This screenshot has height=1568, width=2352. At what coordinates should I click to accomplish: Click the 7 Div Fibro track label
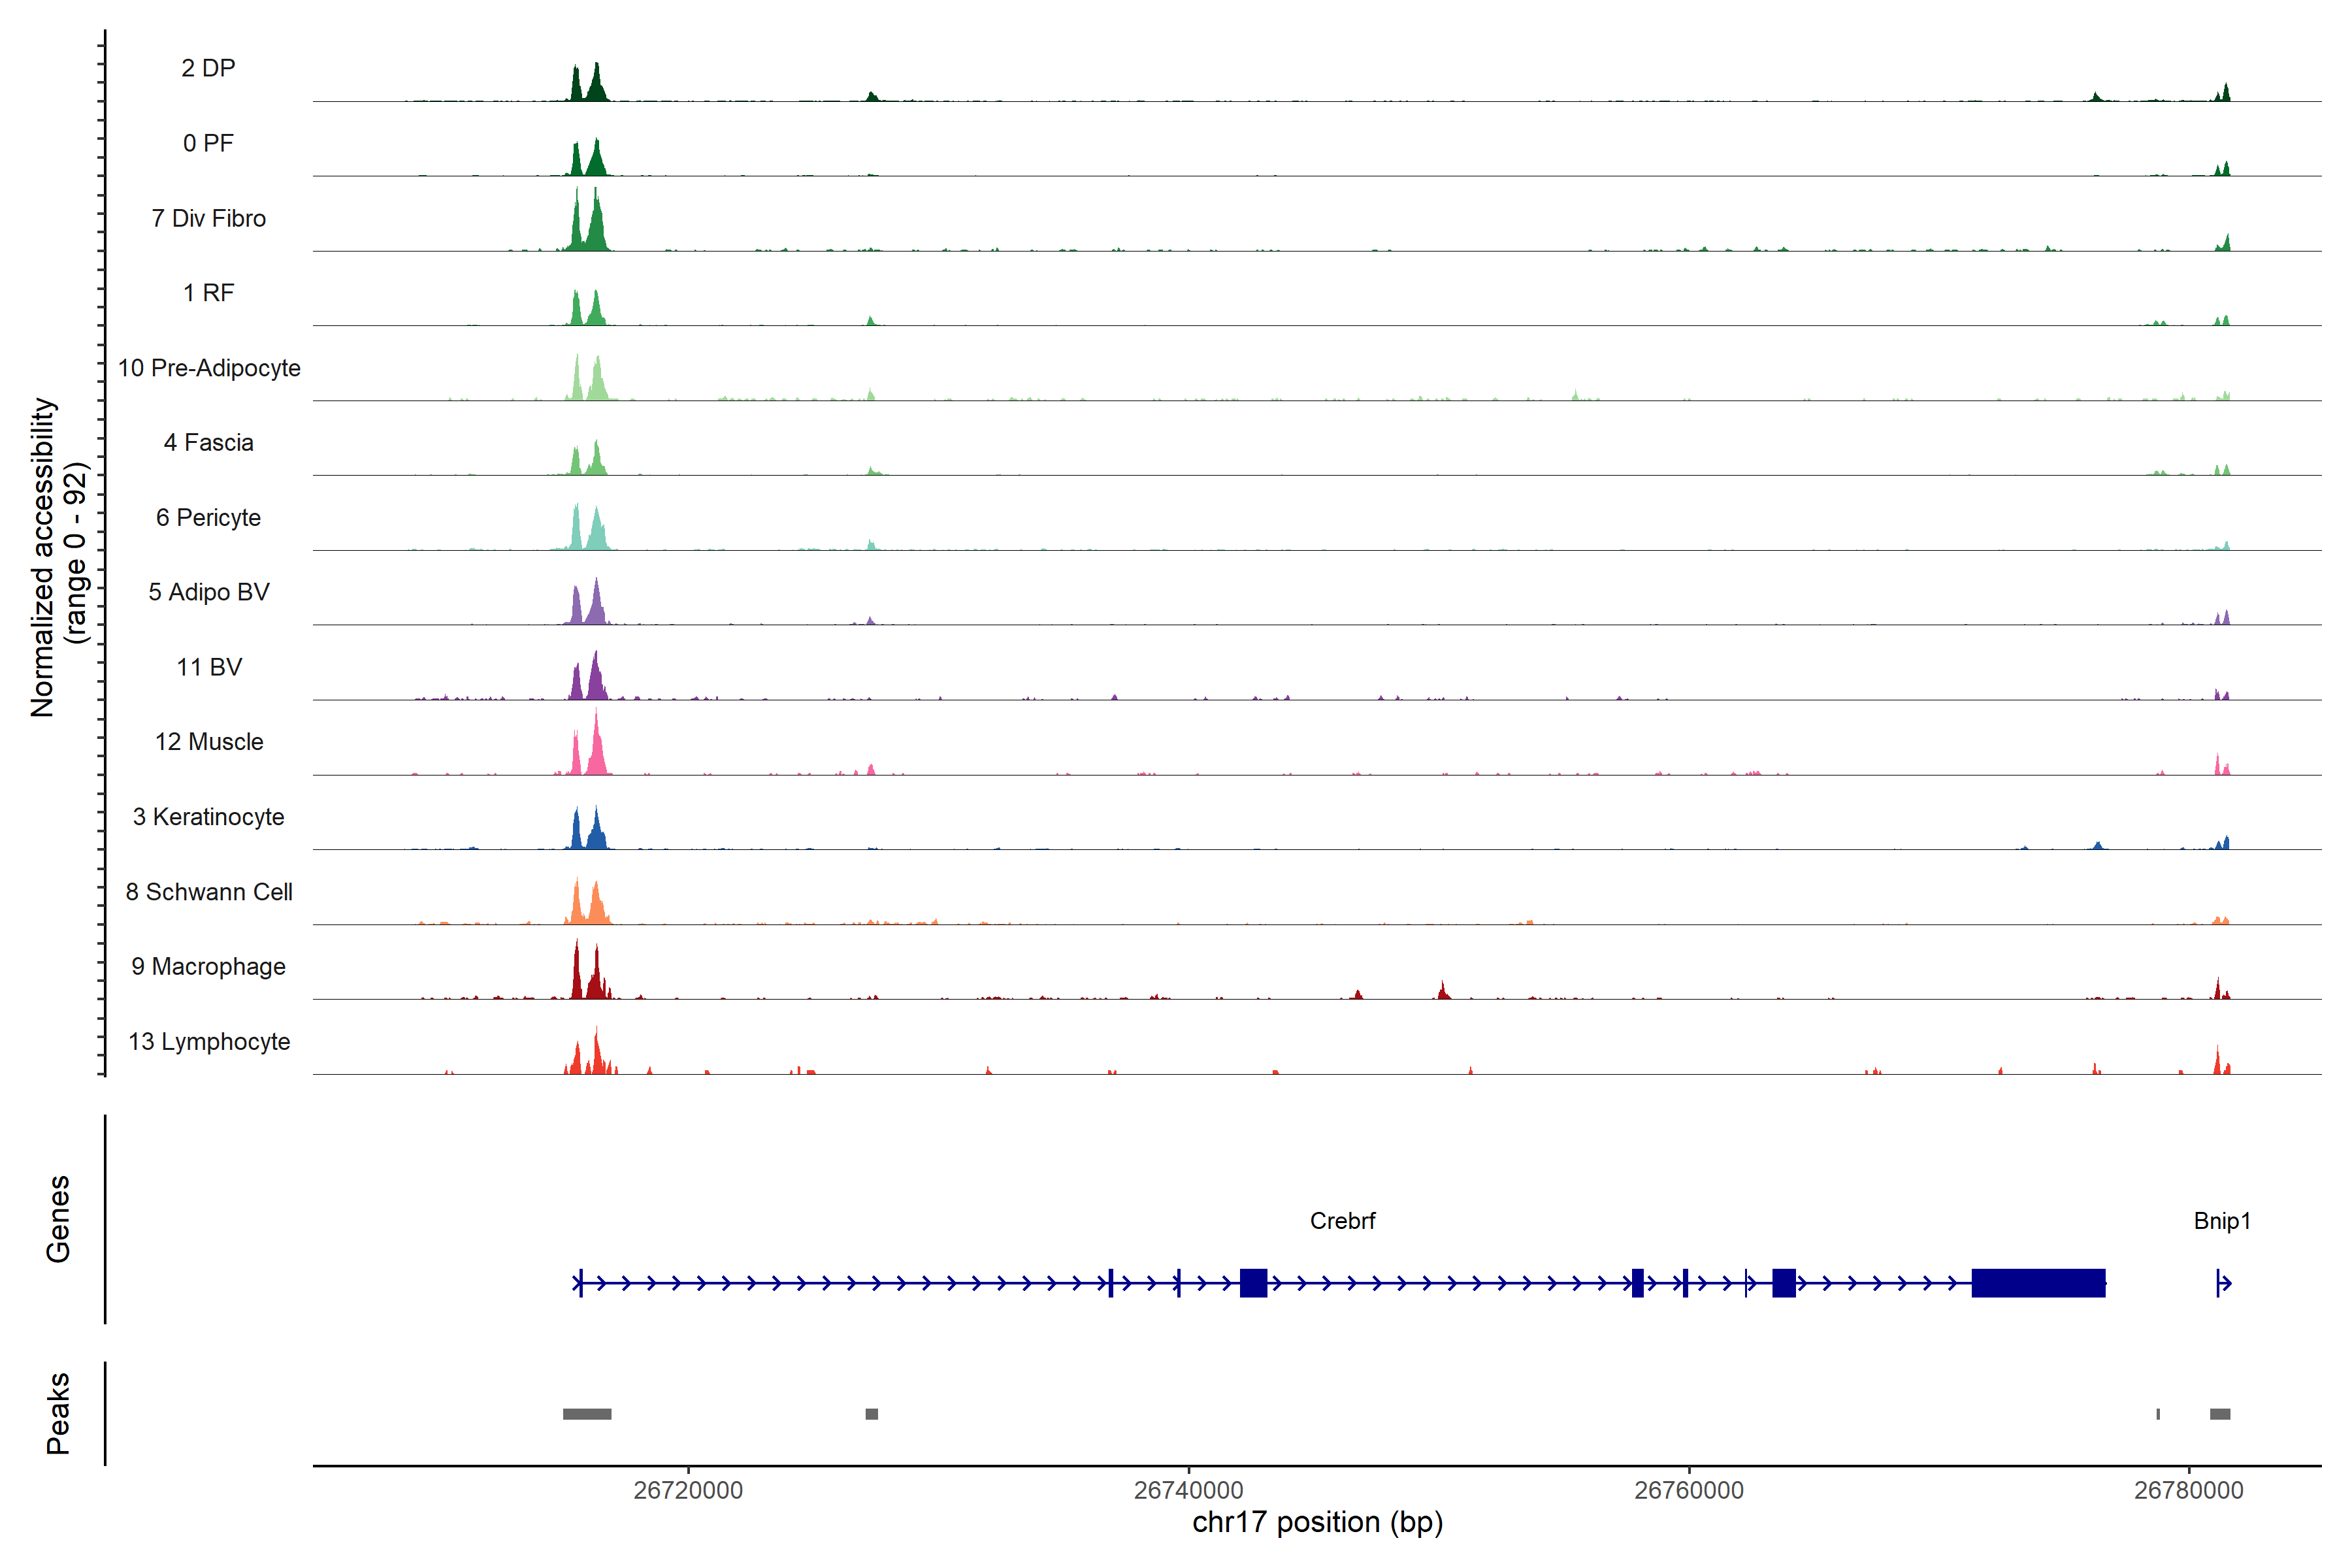coord(208,218)
